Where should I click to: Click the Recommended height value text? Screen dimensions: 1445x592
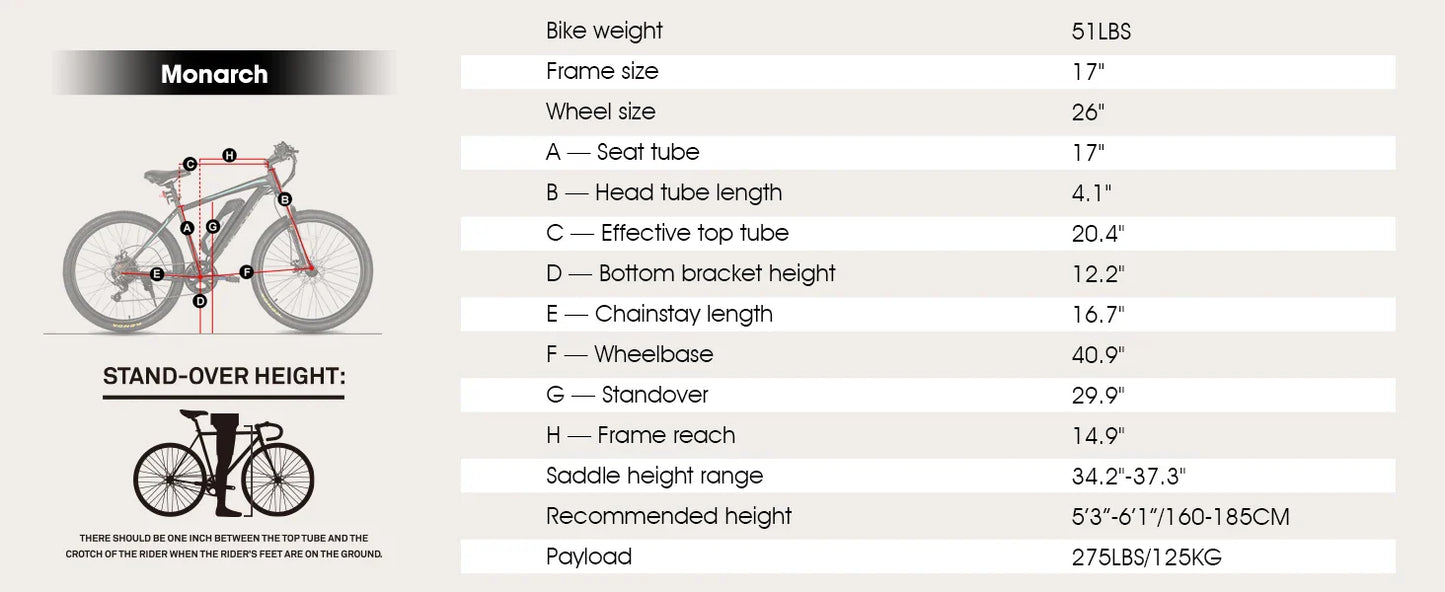[x=1180, y=517]
